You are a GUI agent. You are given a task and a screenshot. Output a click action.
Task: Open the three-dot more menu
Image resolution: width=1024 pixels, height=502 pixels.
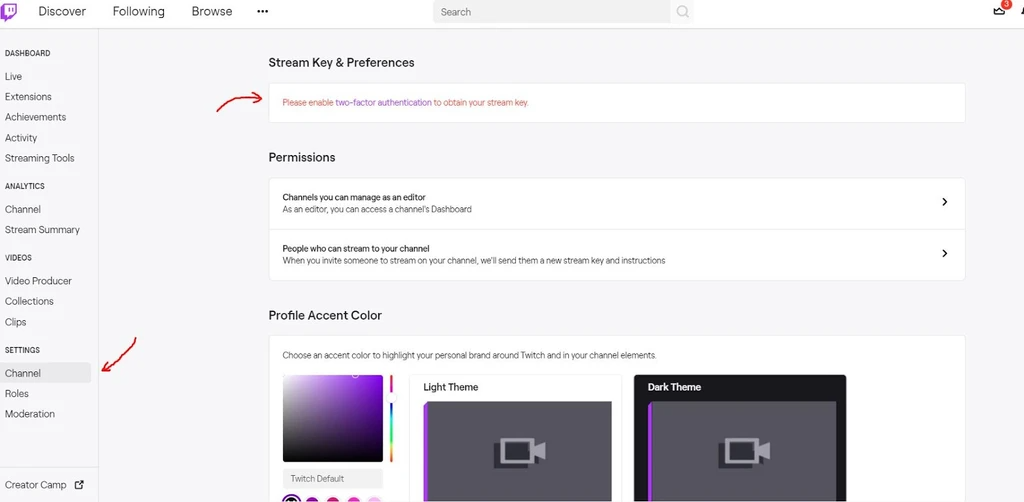point(263,12)
